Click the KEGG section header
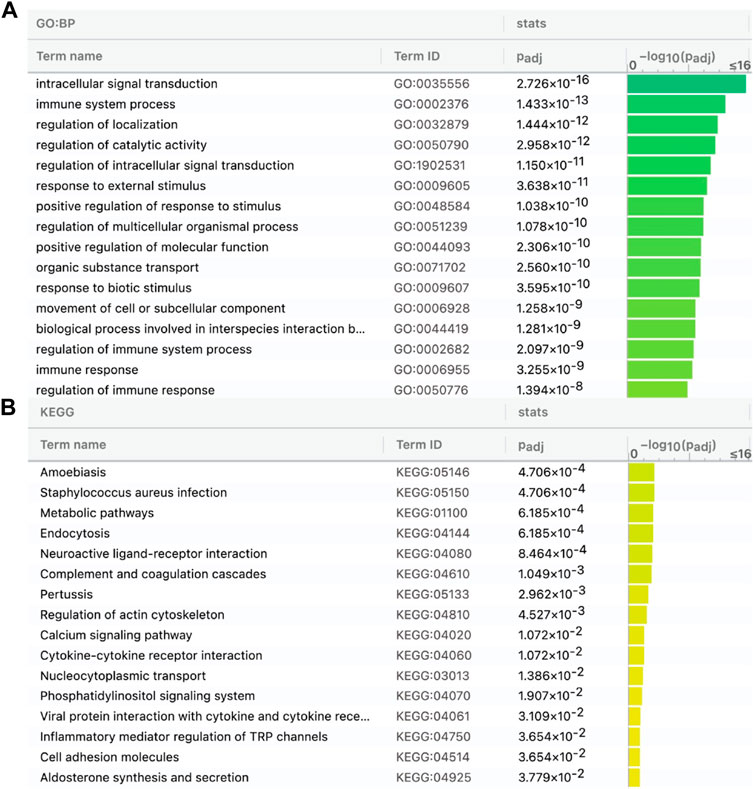754x789 pixels. click(57, 412)
